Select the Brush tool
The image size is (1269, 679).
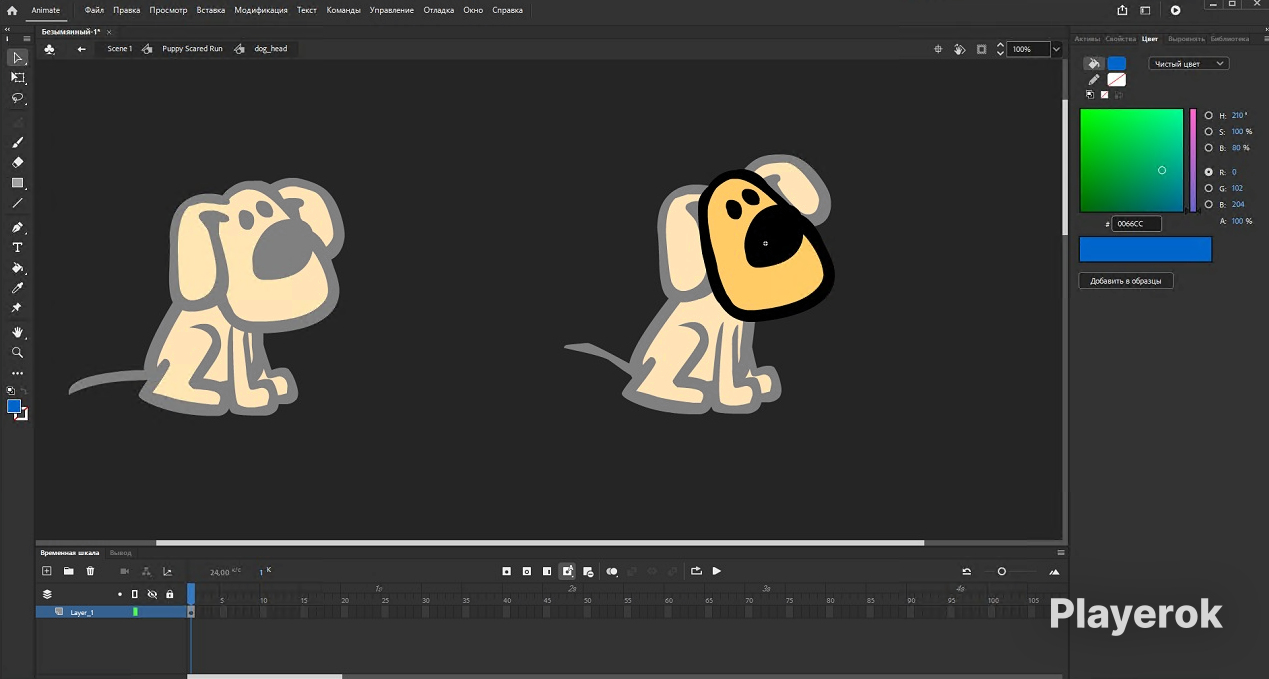(18, 142)
